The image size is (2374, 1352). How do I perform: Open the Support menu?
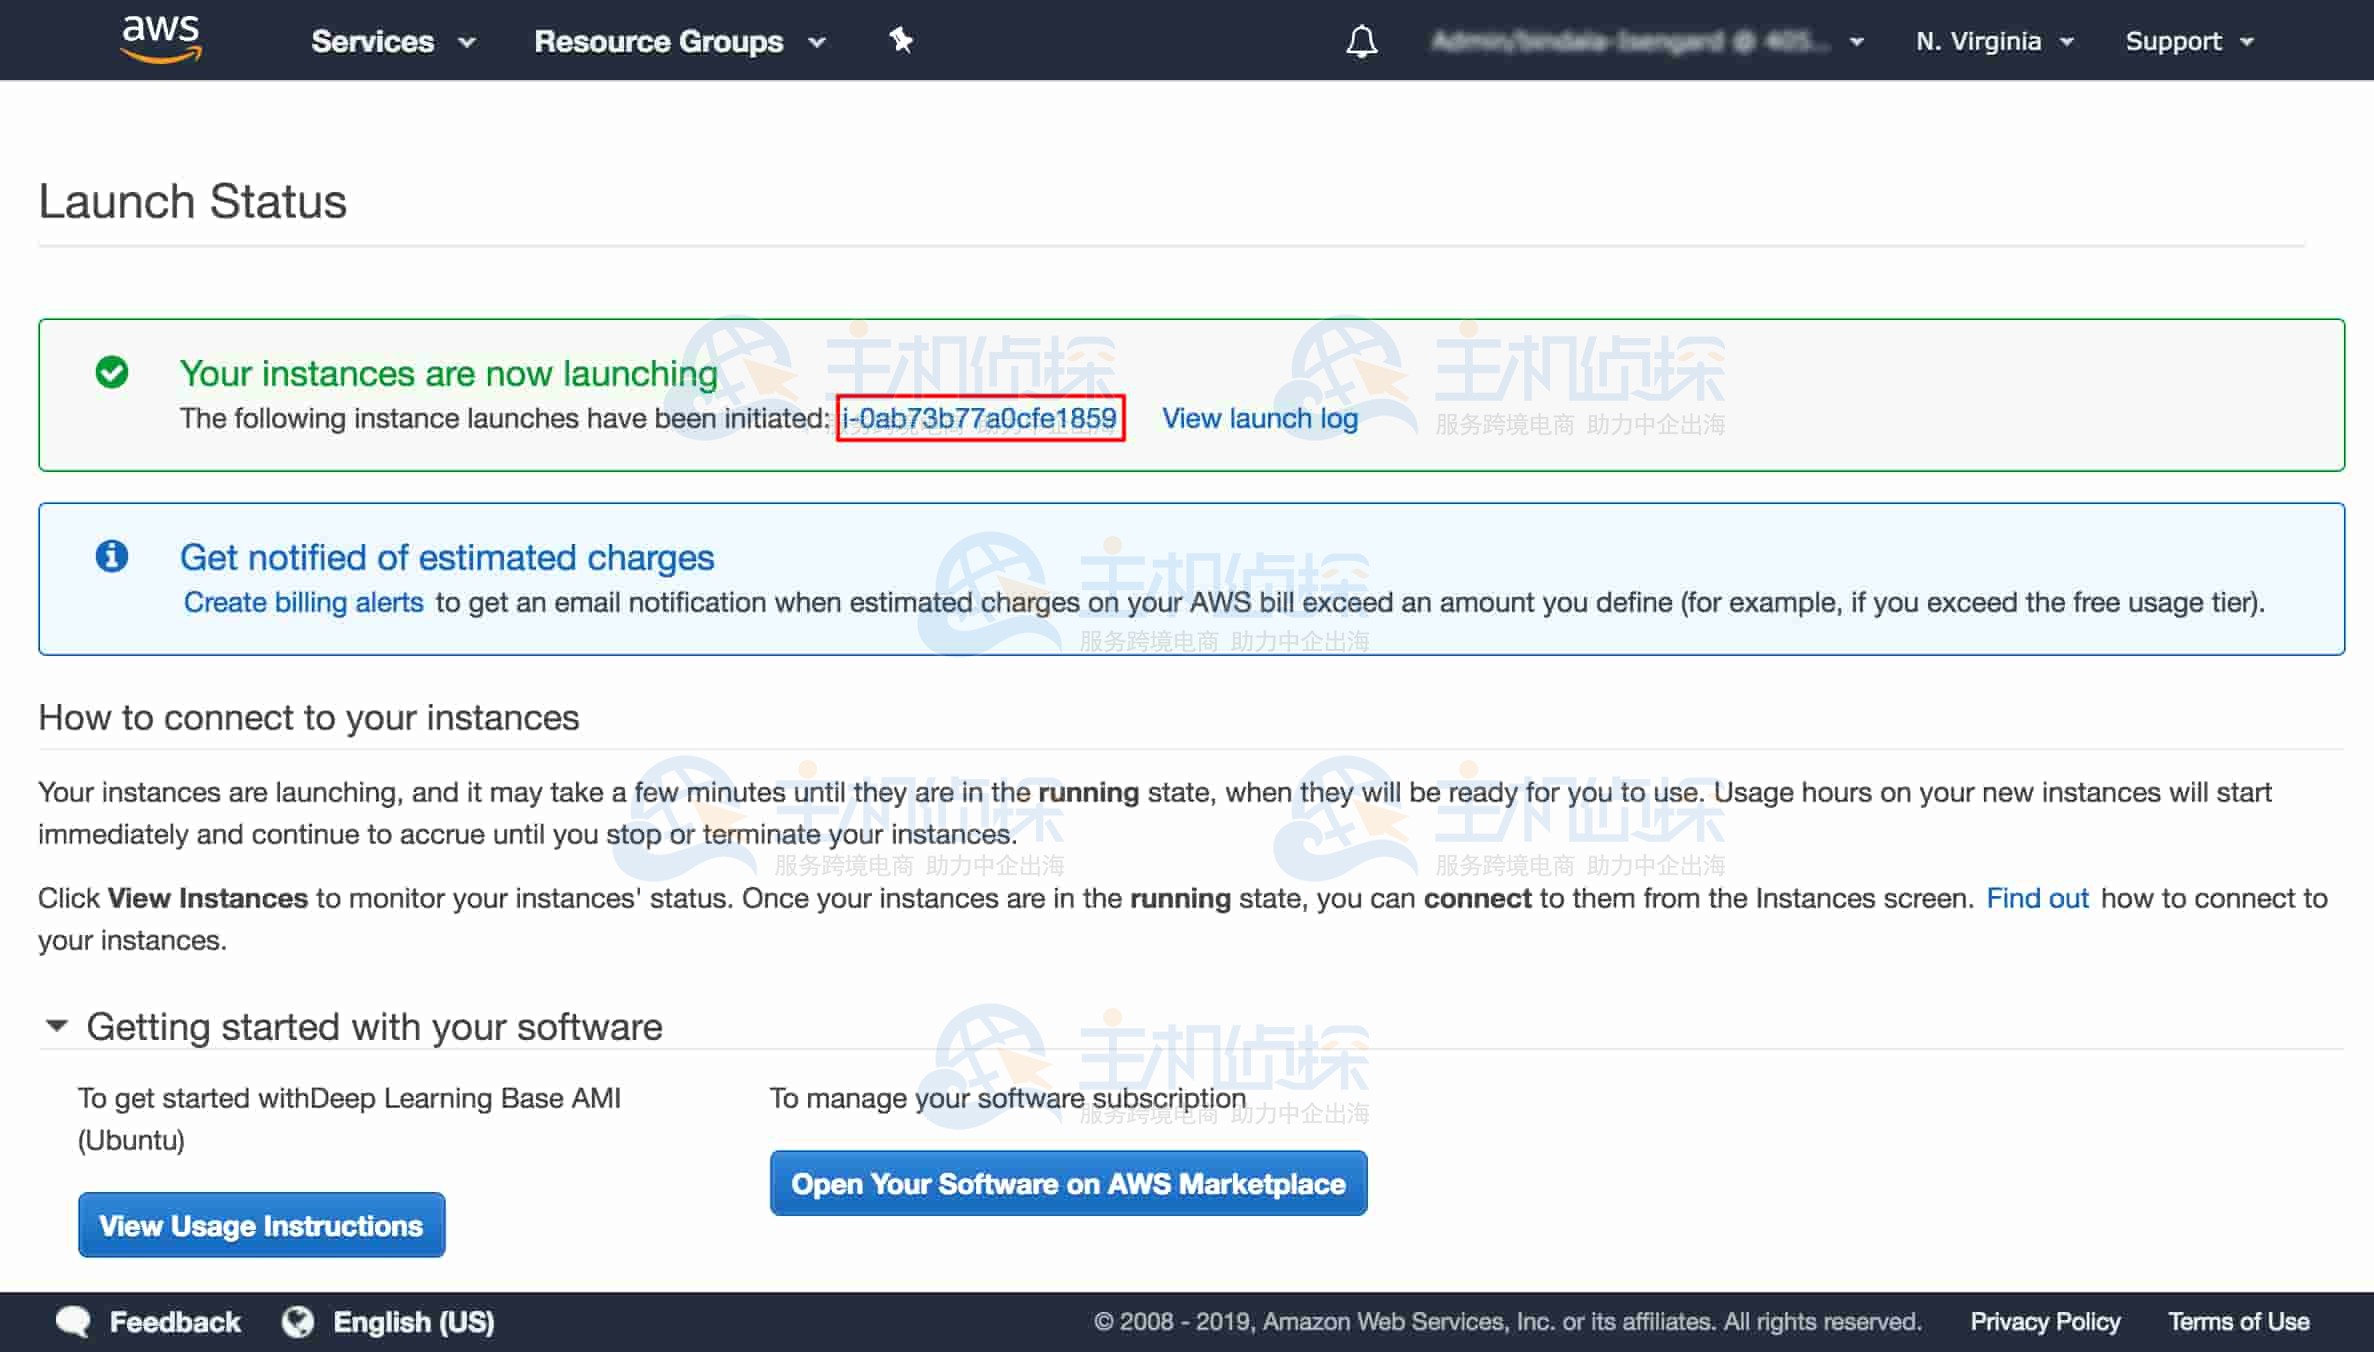[x=2189, y=41]
